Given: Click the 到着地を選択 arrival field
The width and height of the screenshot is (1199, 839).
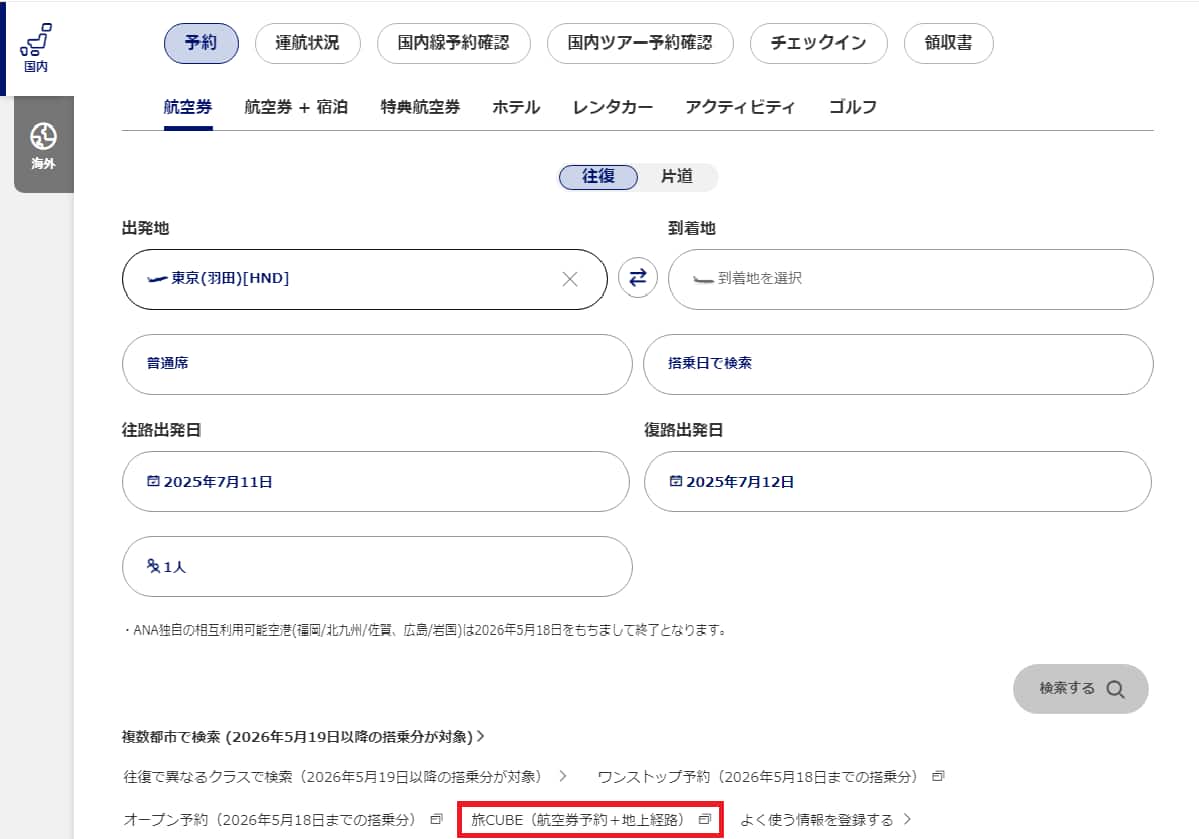Looking at the screenshot, I should (x=910, y=279).
